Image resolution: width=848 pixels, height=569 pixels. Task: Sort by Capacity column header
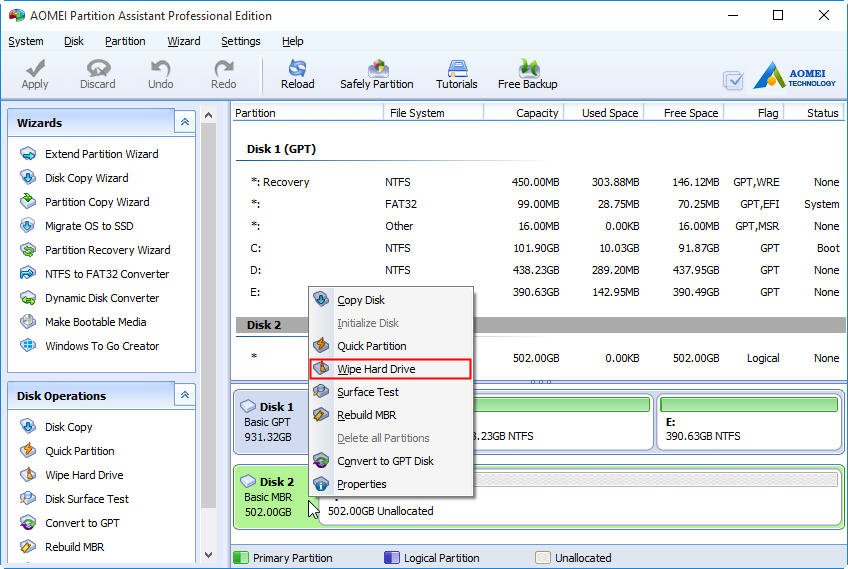tap(524, 113)
